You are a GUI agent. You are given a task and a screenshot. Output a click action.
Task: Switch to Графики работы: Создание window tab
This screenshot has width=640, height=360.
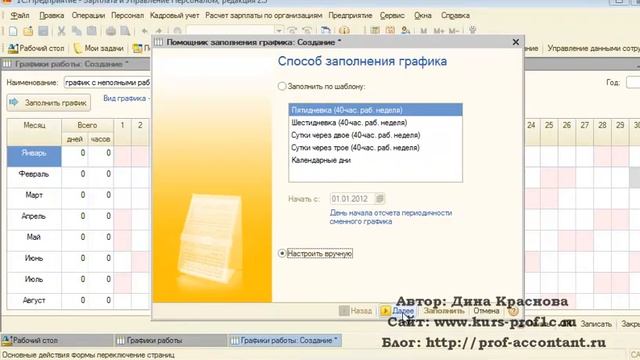point(284,340)
